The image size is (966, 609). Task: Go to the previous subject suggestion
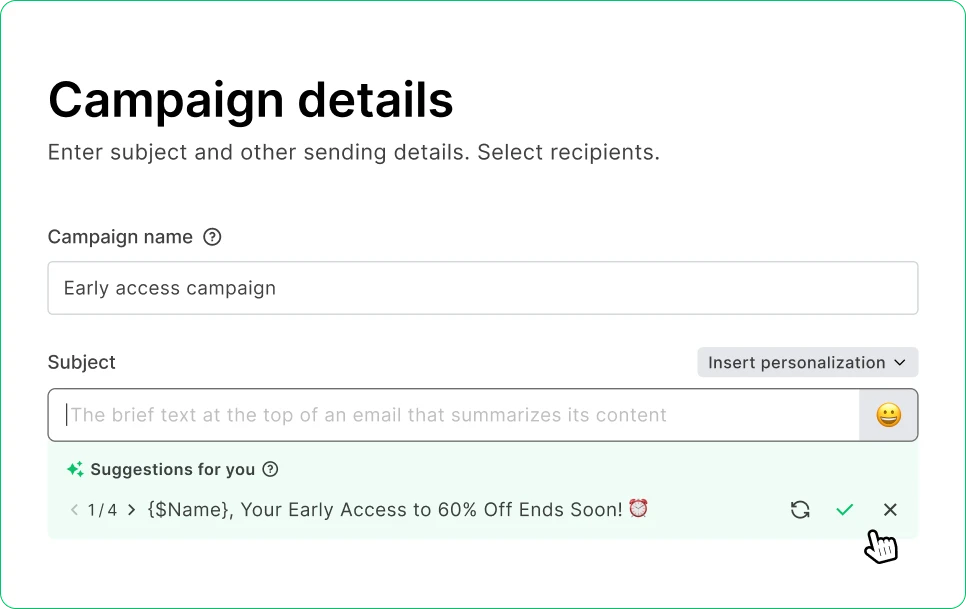(74, 510)
